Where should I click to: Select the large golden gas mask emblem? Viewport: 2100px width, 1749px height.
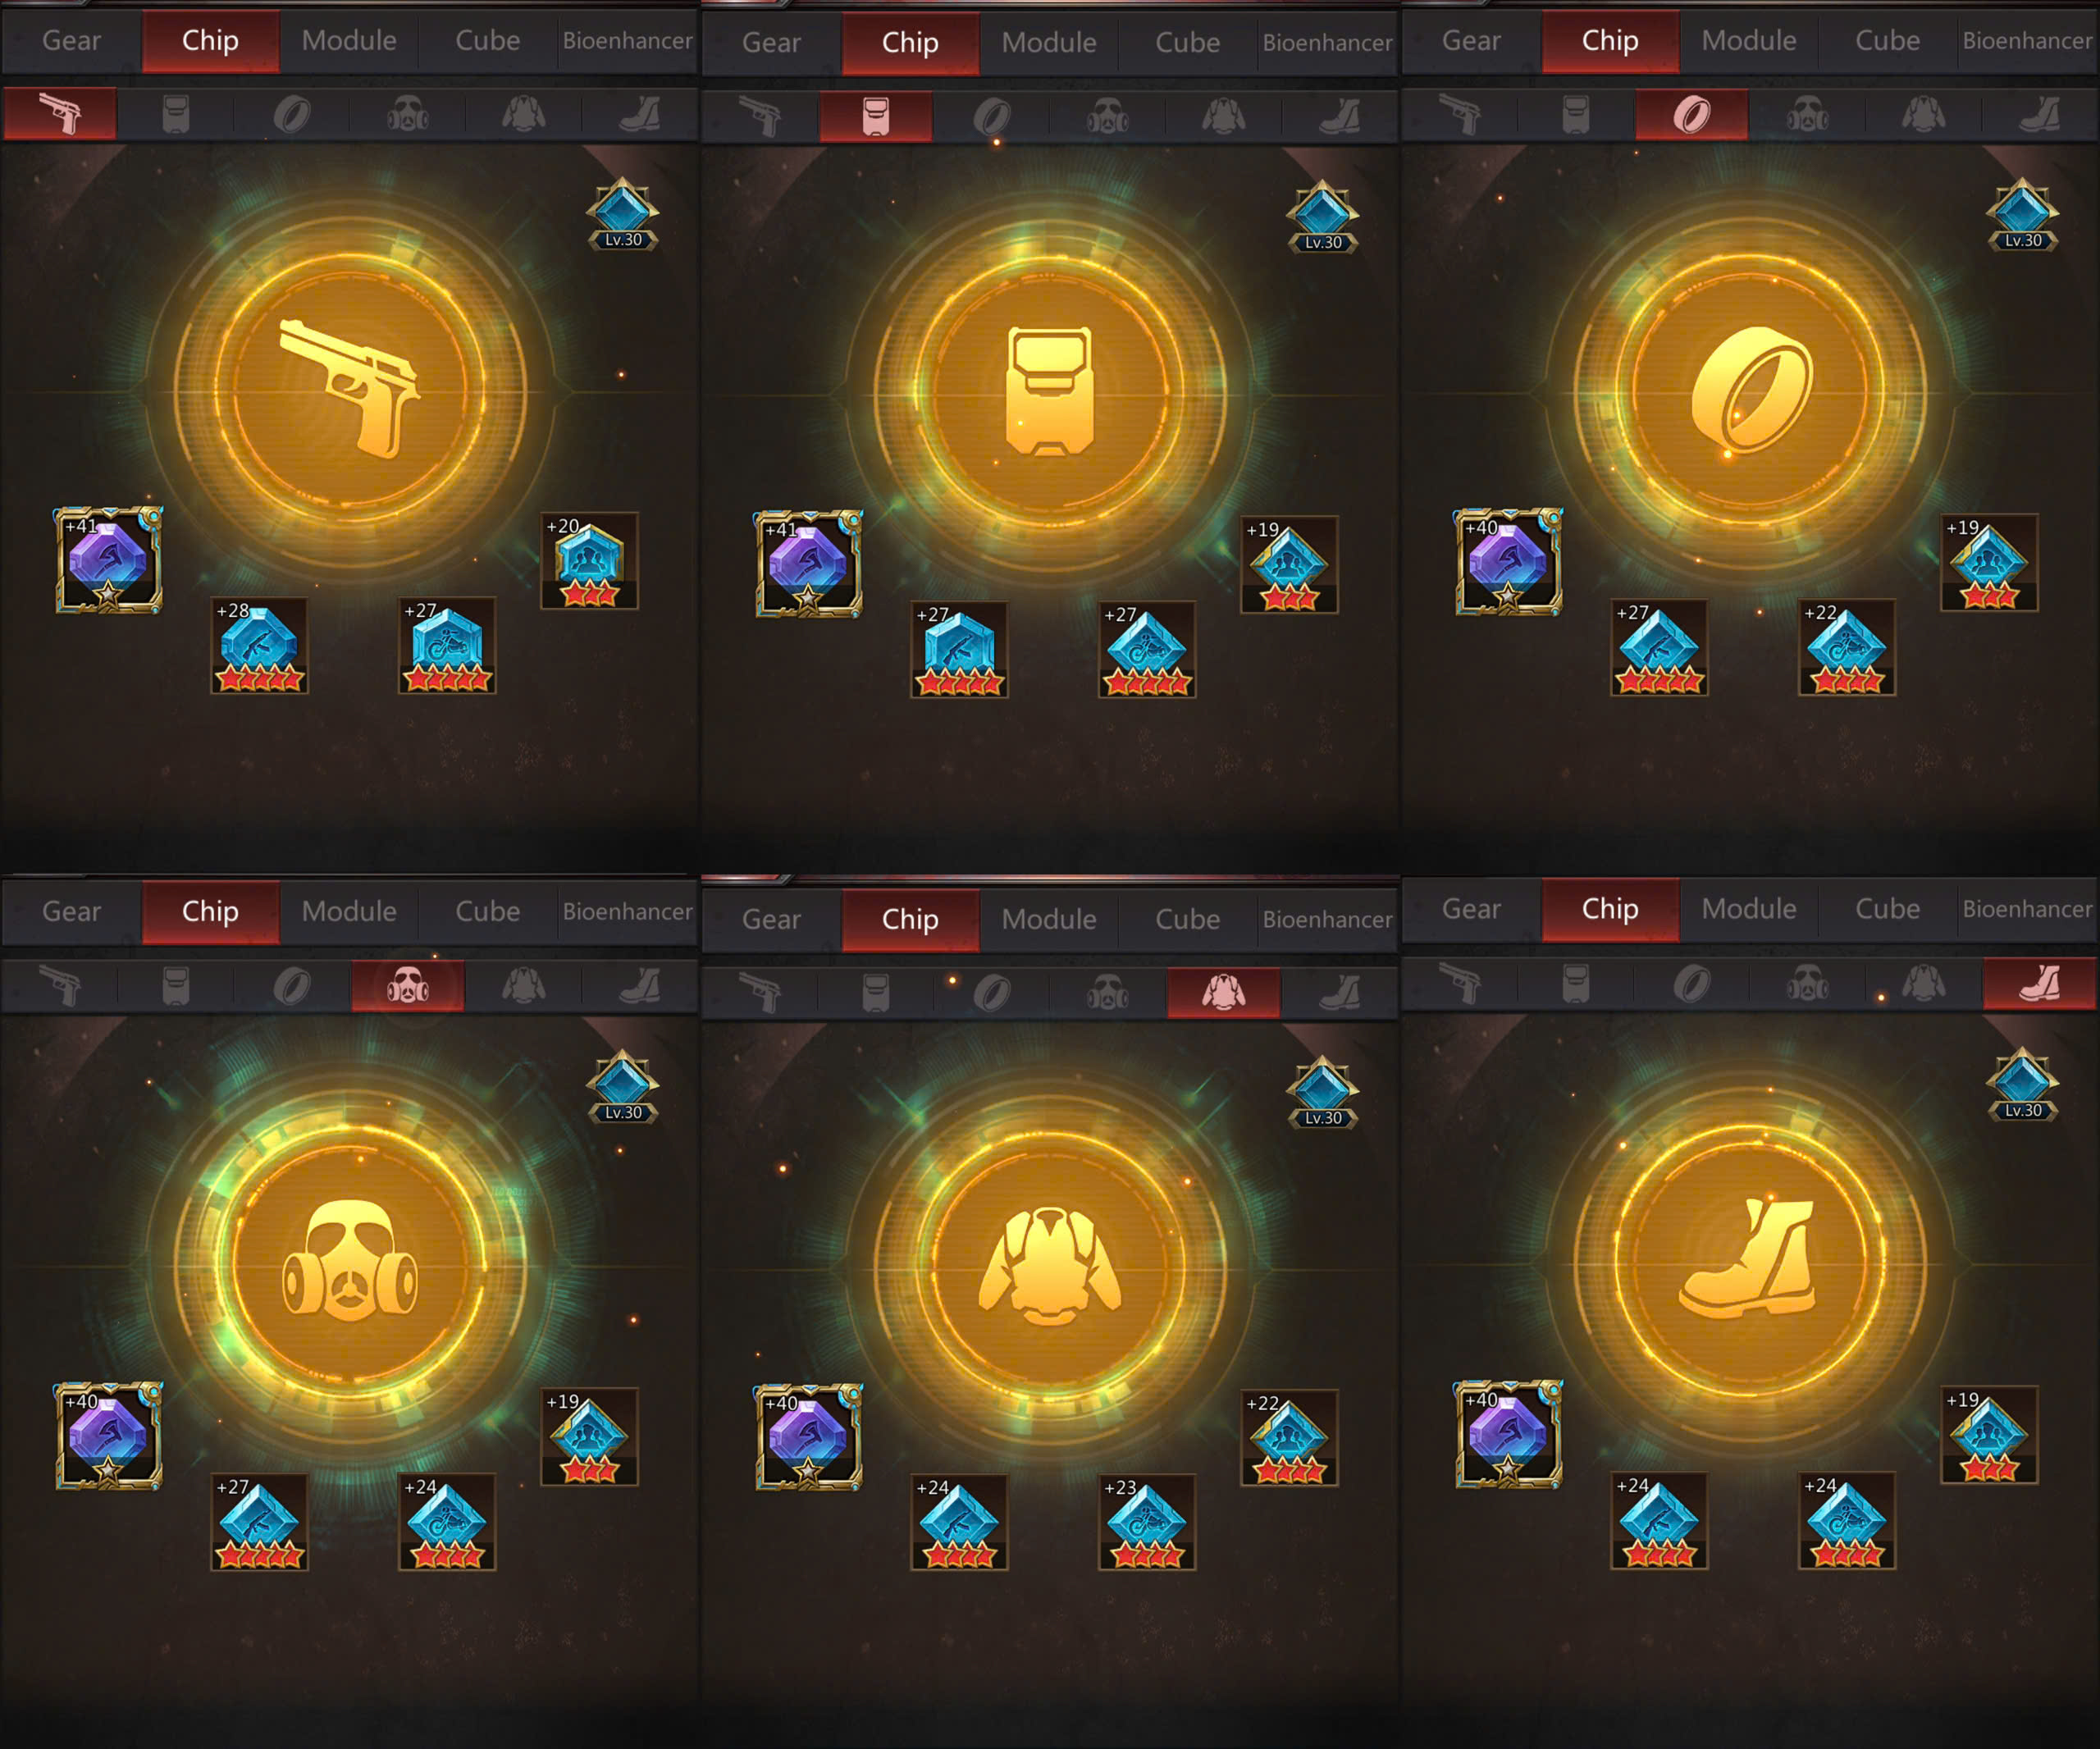point(350,1262)
